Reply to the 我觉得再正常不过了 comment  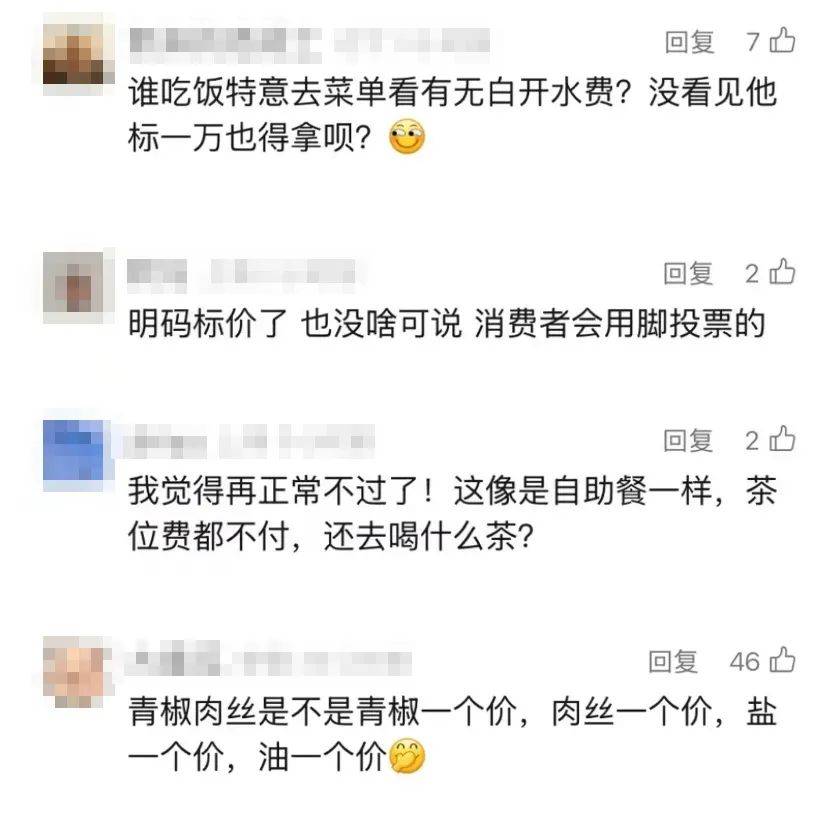pos(688,440)
